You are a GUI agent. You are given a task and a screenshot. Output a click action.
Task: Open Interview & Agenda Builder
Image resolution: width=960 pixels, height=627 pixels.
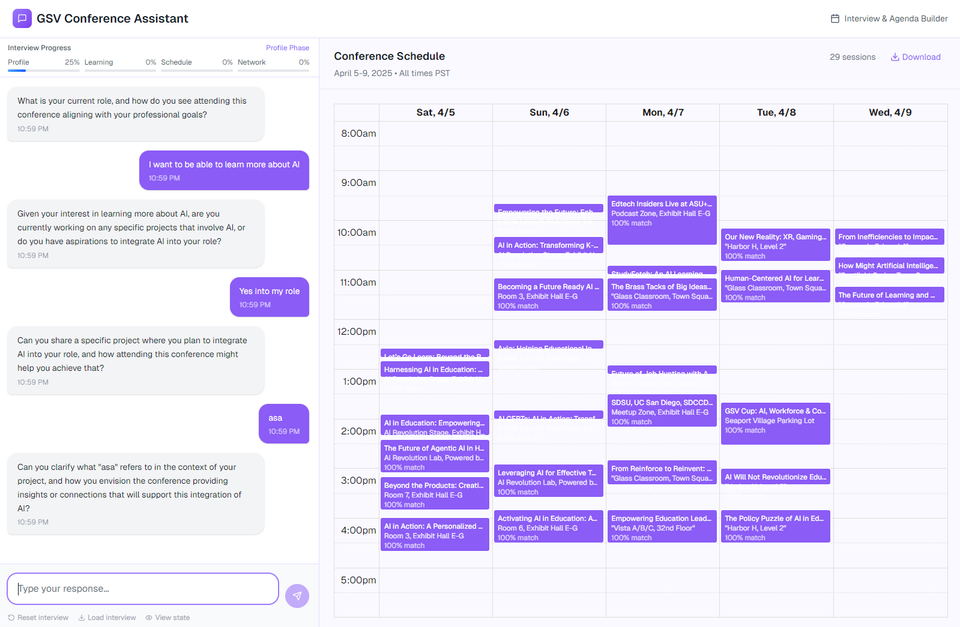pyautogui.click(x=889, y=18)
